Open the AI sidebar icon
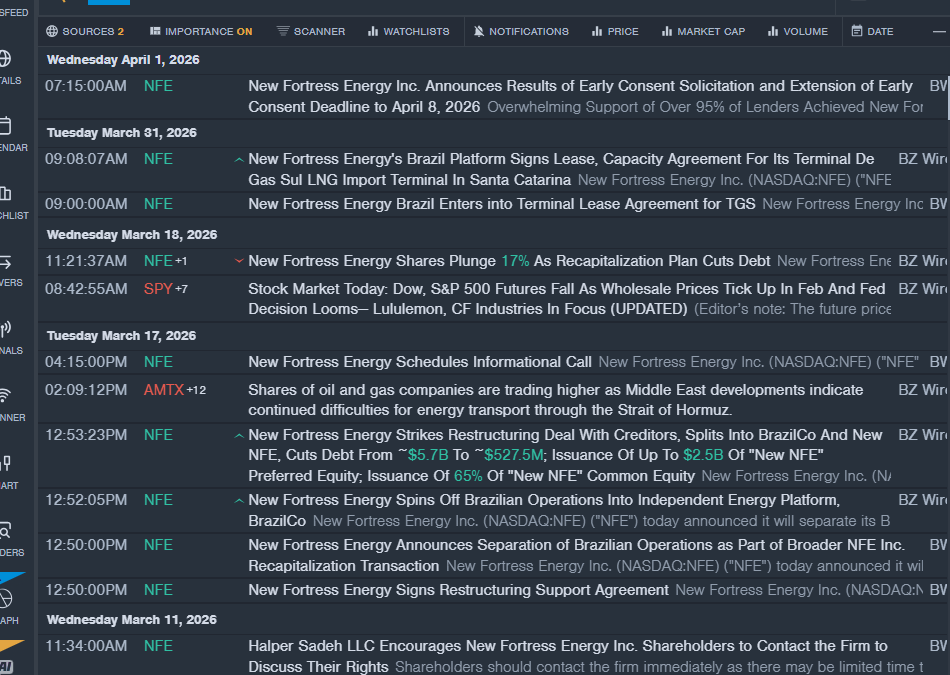Image resolution: width=950 pixels, height=675 pixels. (6, 665)
